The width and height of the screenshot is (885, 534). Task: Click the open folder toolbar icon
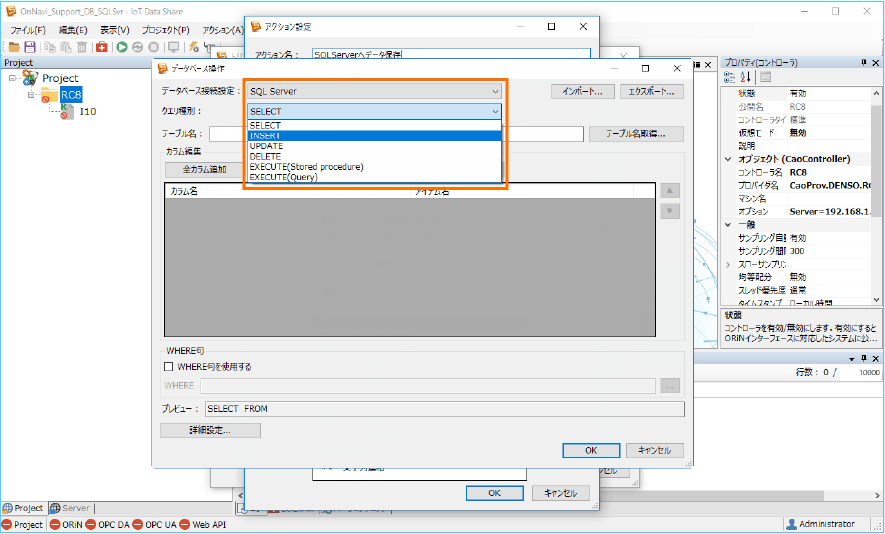[13, 47]
